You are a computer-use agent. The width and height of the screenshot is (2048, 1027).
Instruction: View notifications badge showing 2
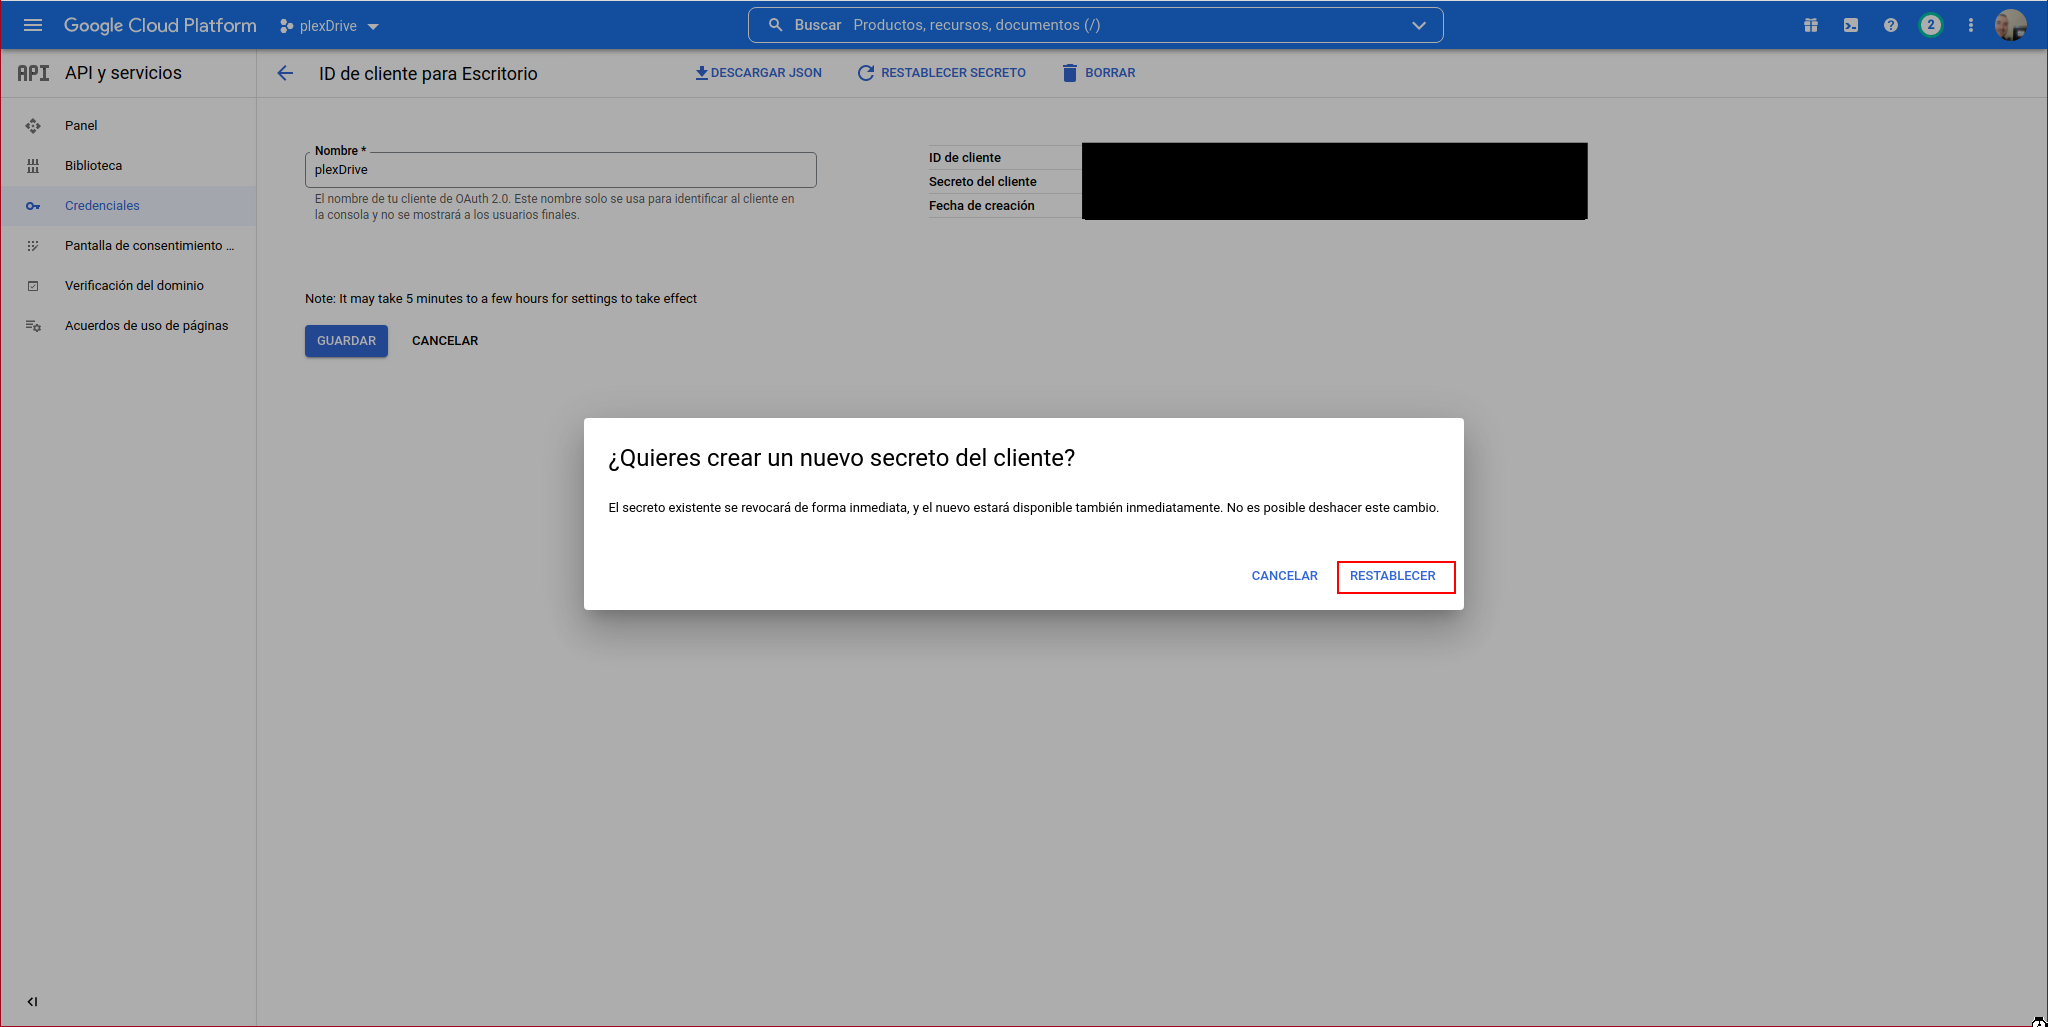point(1930,25)
